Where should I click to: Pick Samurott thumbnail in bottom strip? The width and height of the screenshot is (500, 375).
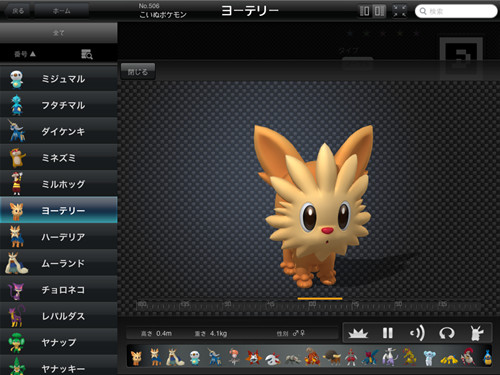(214, 357)
